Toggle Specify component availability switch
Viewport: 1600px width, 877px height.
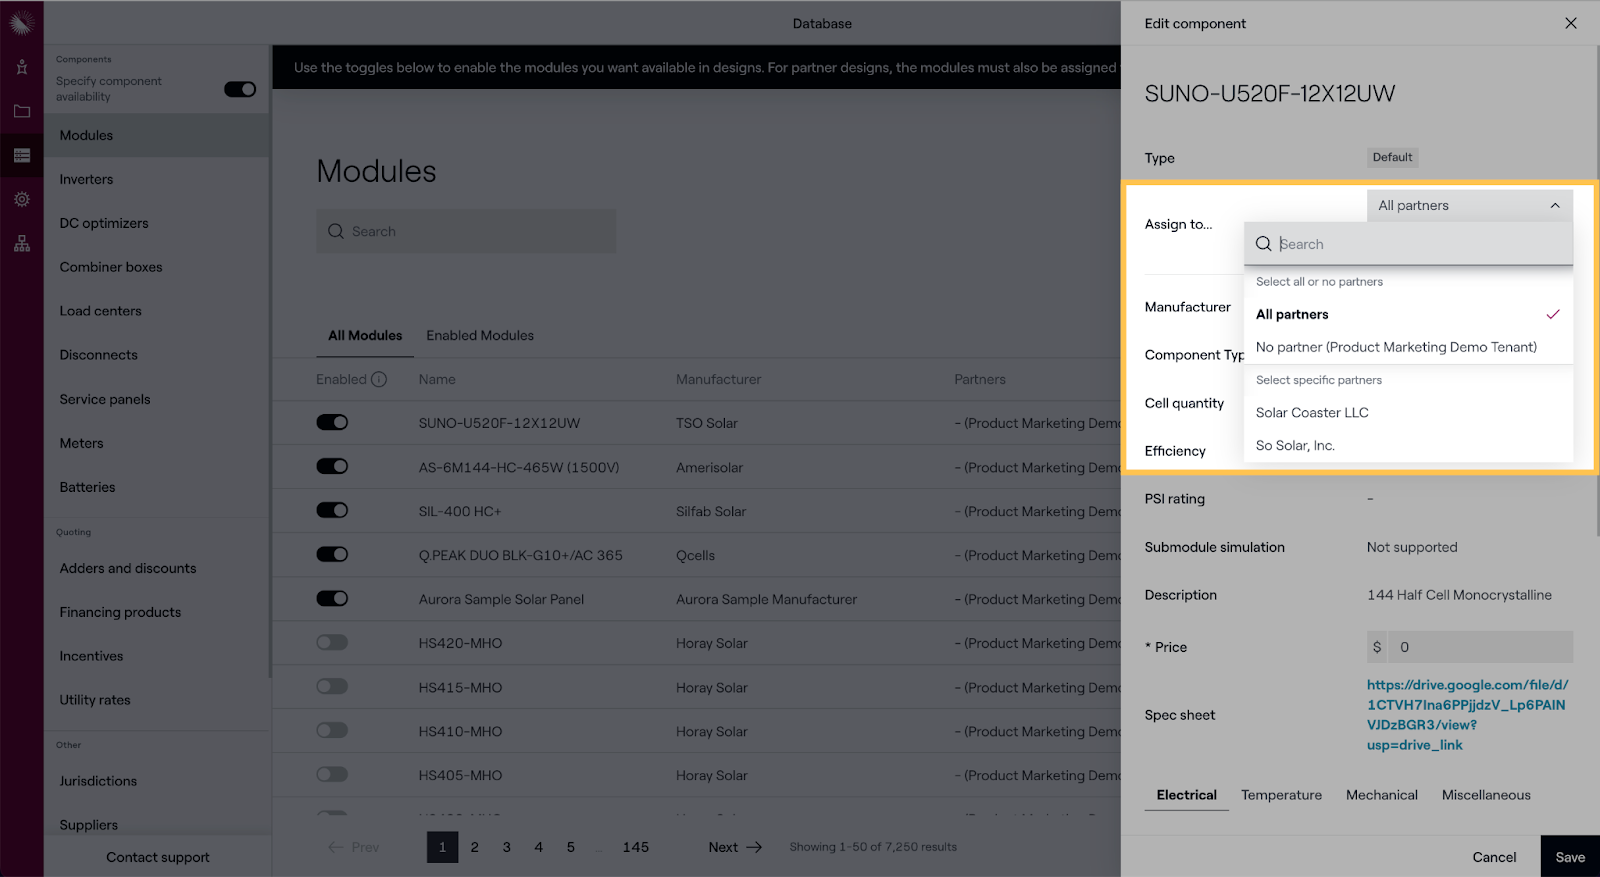[x=240, y=89]
